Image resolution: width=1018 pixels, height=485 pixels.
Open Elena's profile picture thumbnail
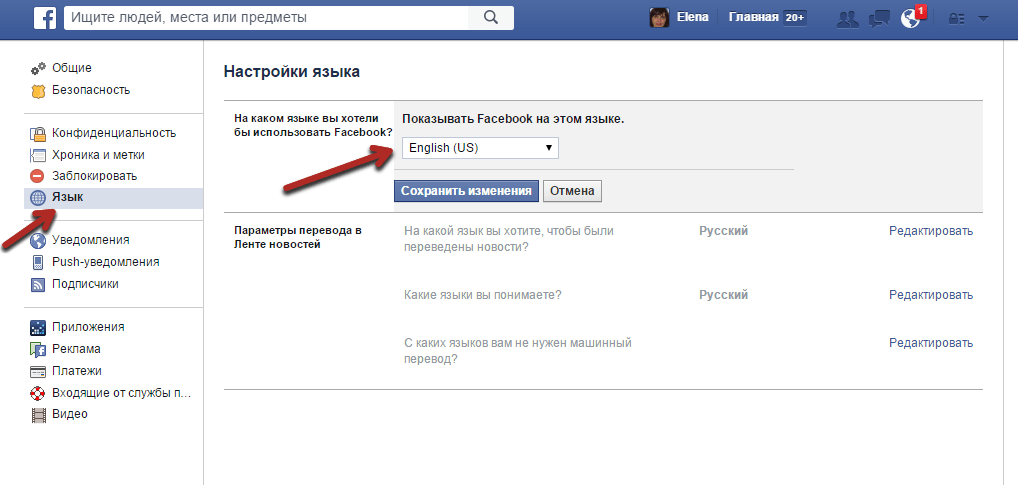click(660, 18)
